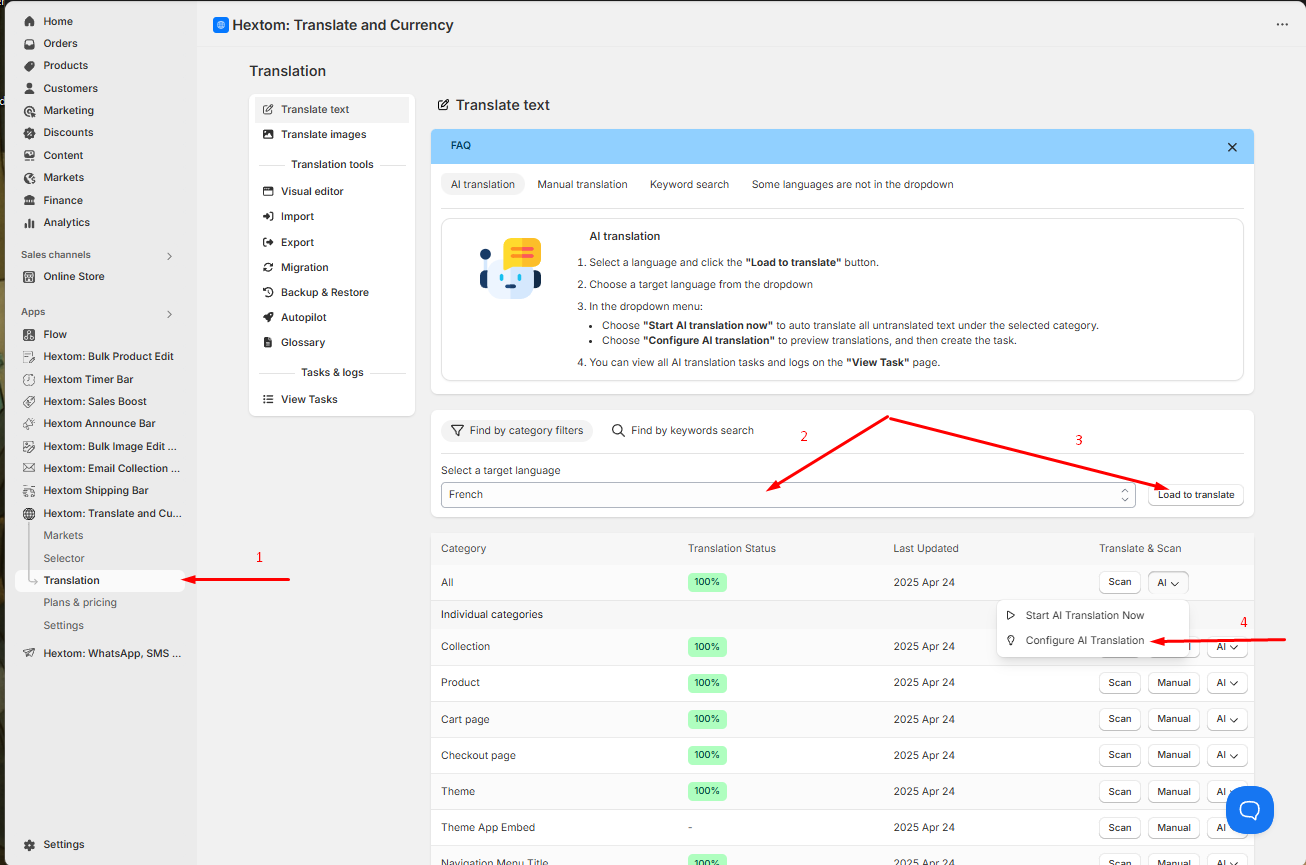
Task: Open the three-dot more menu
Action: click(1282, 25)
